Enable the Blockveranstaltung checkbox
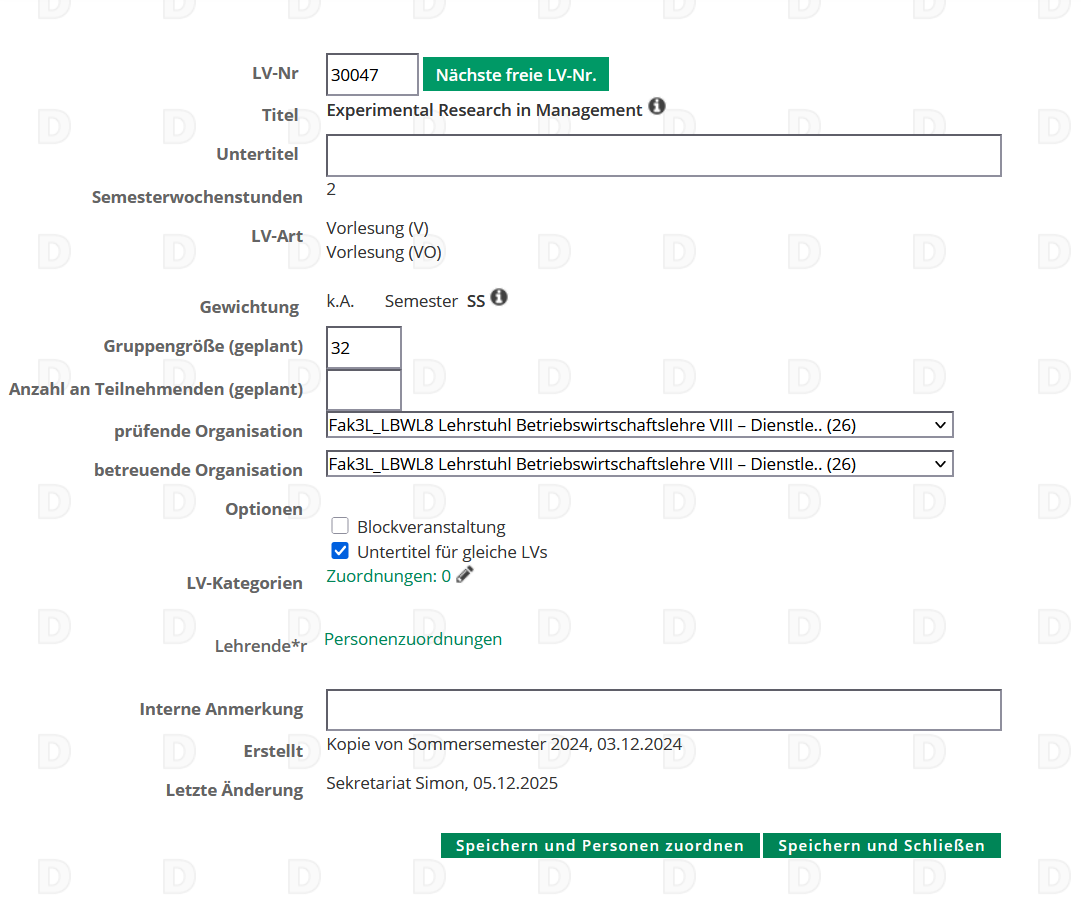 (340, 526)
